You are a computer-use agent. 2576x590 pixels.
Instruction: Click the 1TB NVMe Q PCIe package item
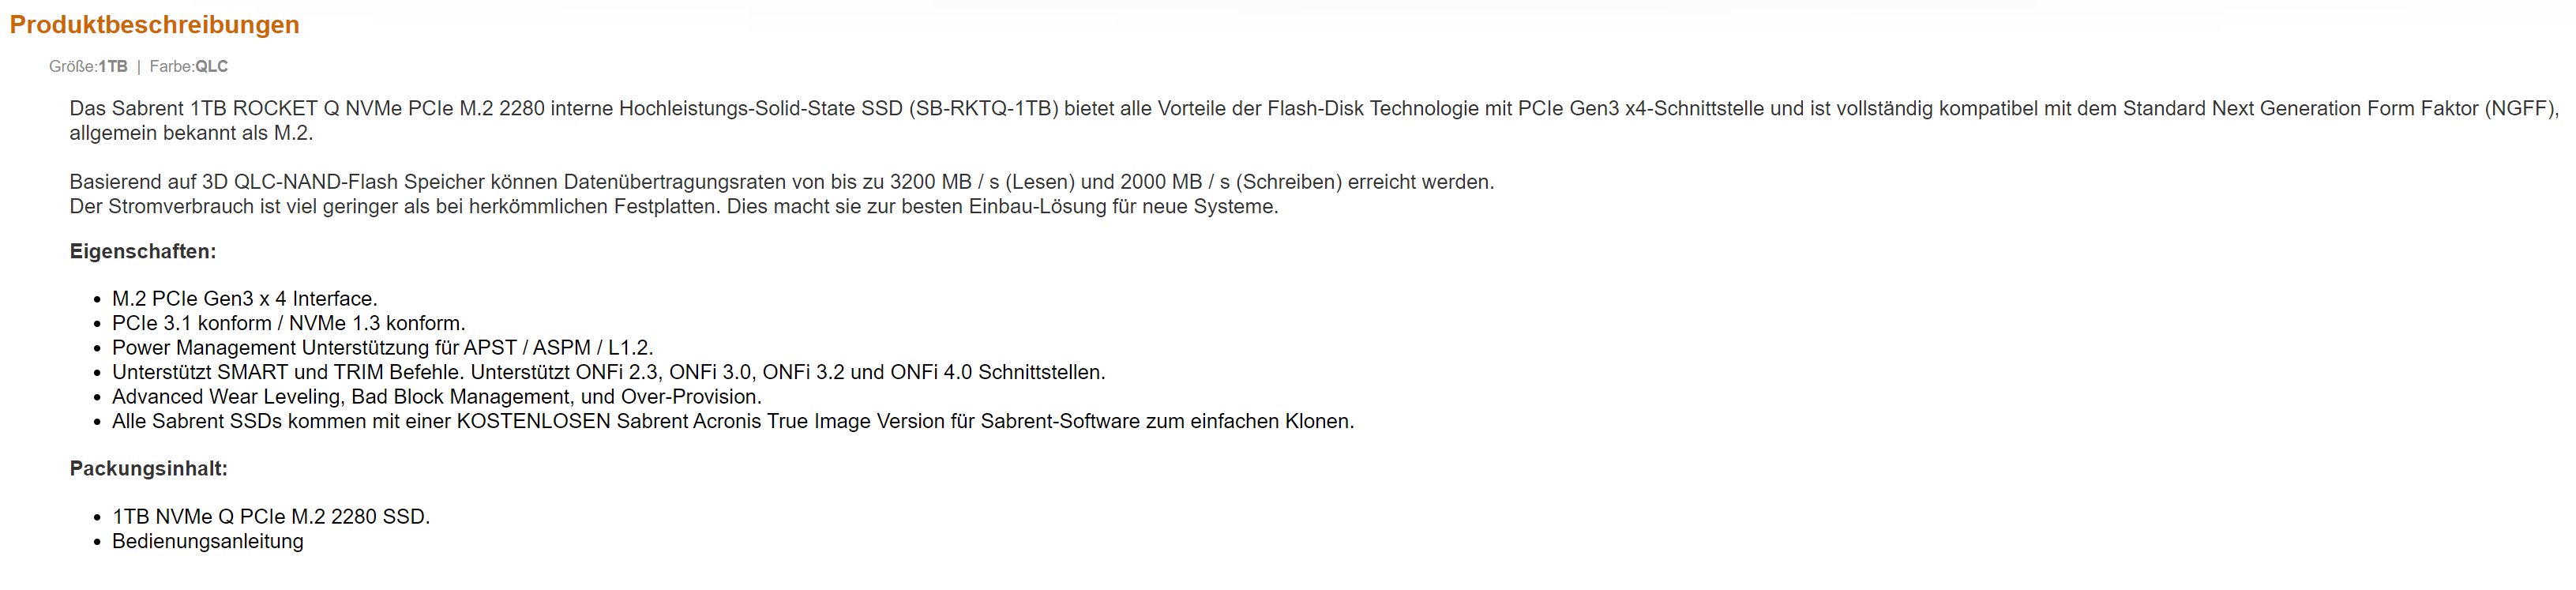pos(271,516)
